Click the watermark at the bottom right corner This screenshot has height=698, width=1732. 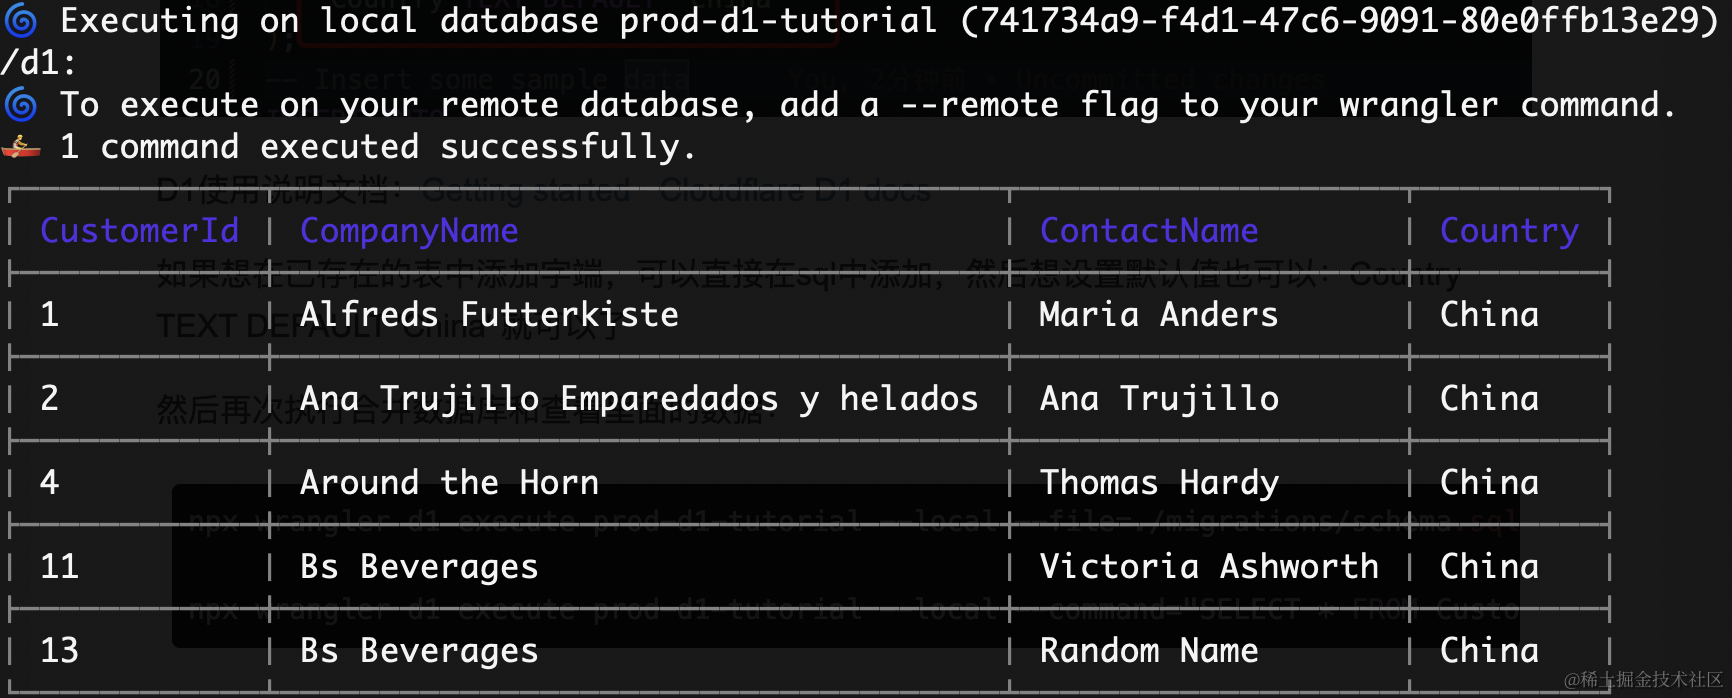coord(1643,680)
